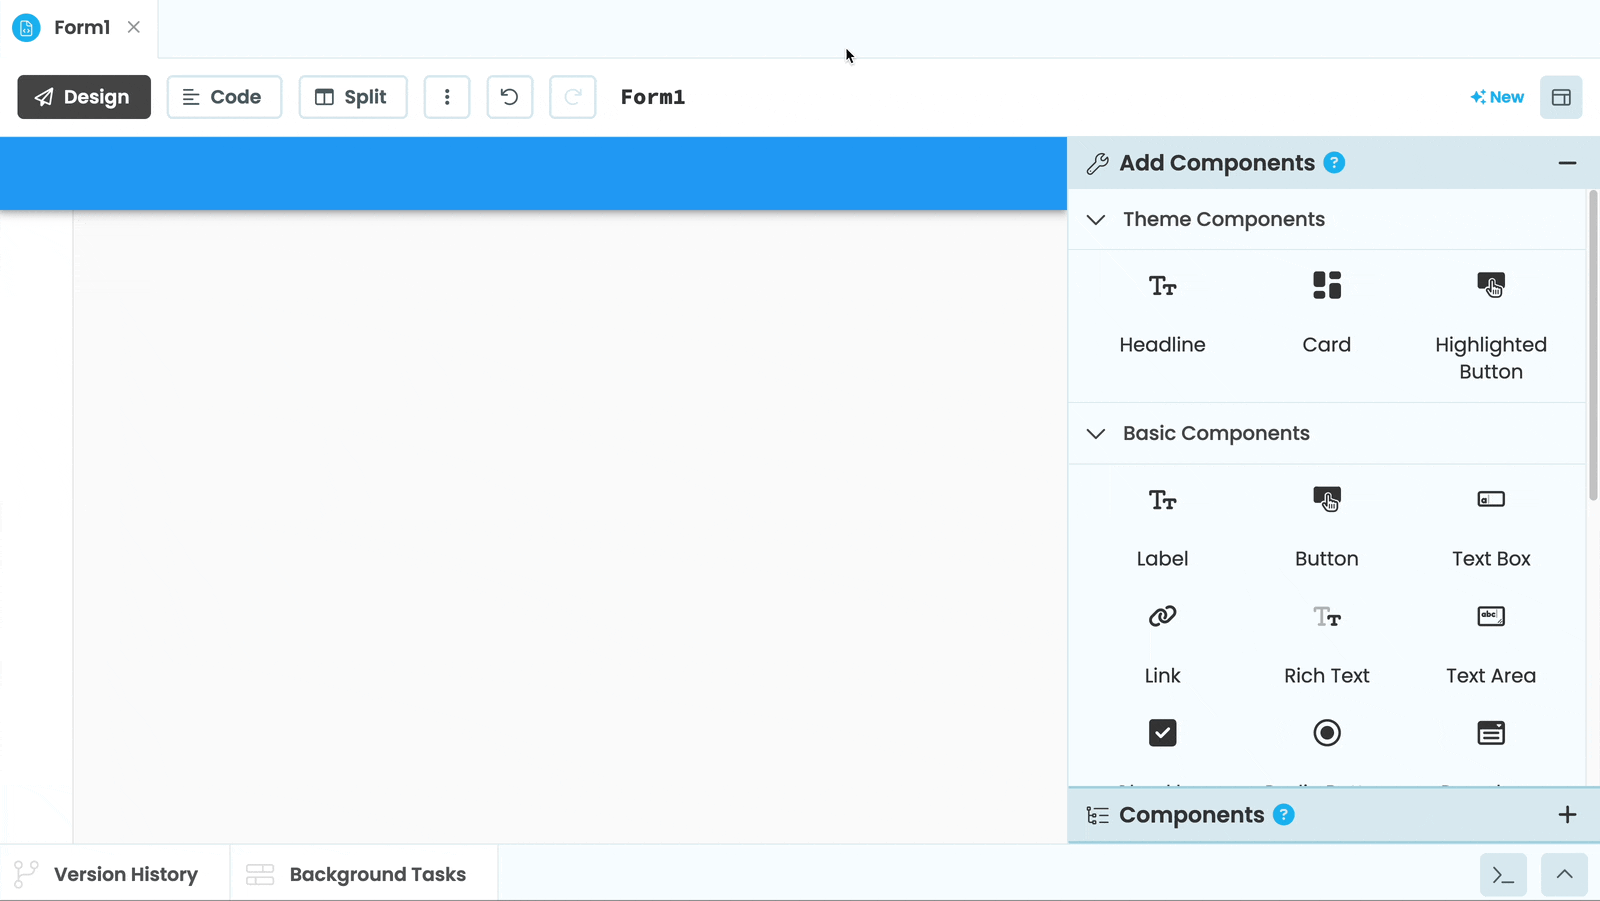Click the New AI button
The width and height of the screenshot is (1600, 901).
click(x=1497, y=96)
